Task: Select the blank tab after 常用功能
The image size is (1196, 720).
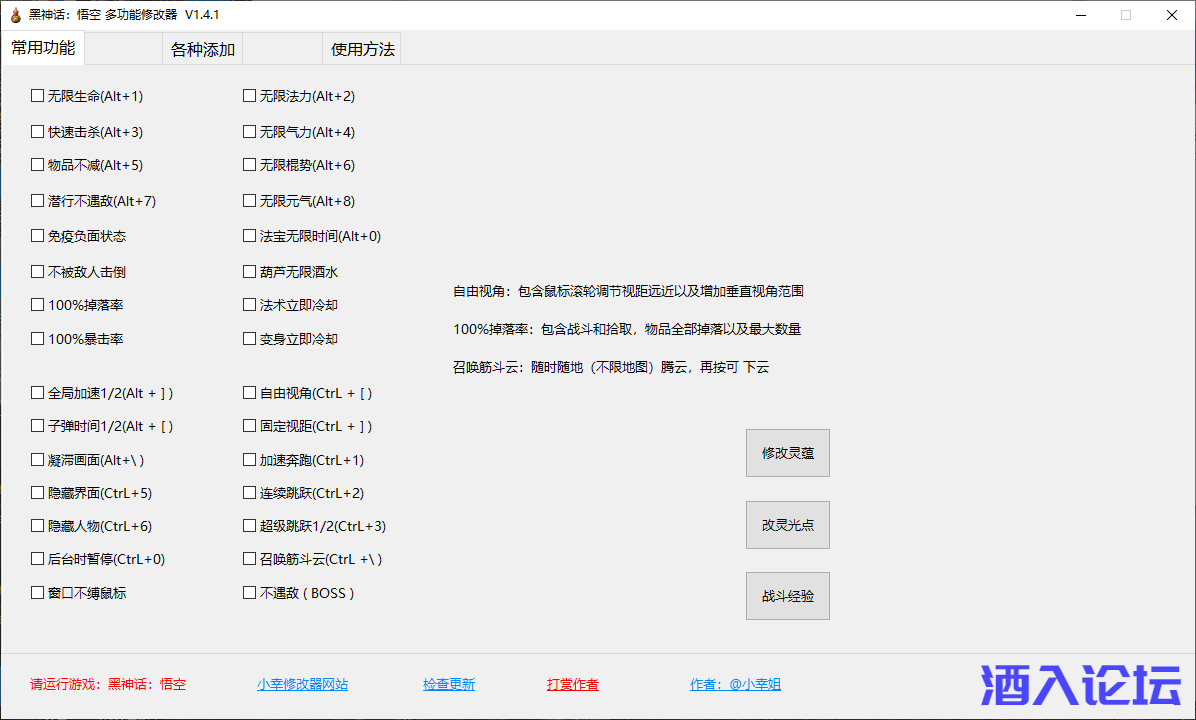Action: (x=124, y=50)
